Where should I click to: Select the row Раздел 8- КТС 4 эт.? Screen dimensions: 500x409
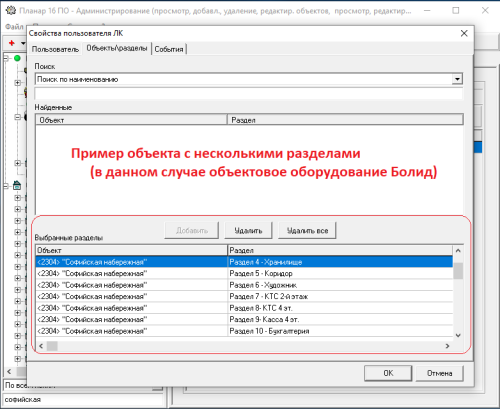click(244, 308)
